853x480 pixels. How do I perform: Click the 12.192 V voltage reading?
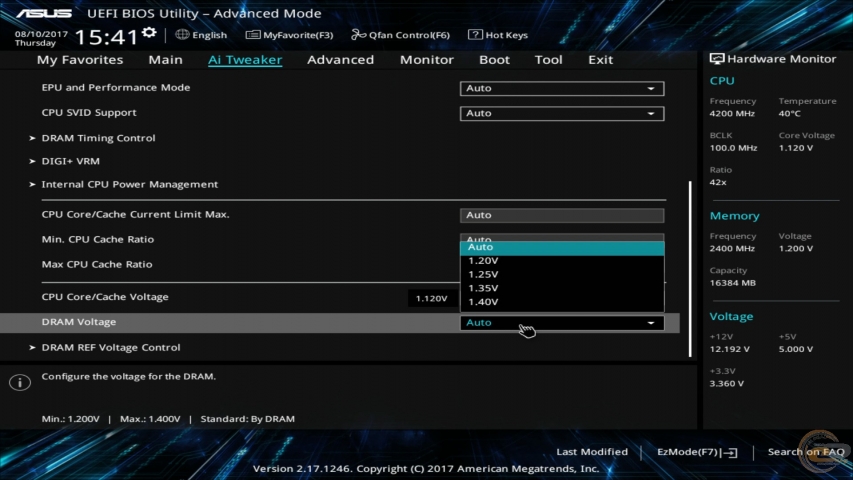point(730,349)
